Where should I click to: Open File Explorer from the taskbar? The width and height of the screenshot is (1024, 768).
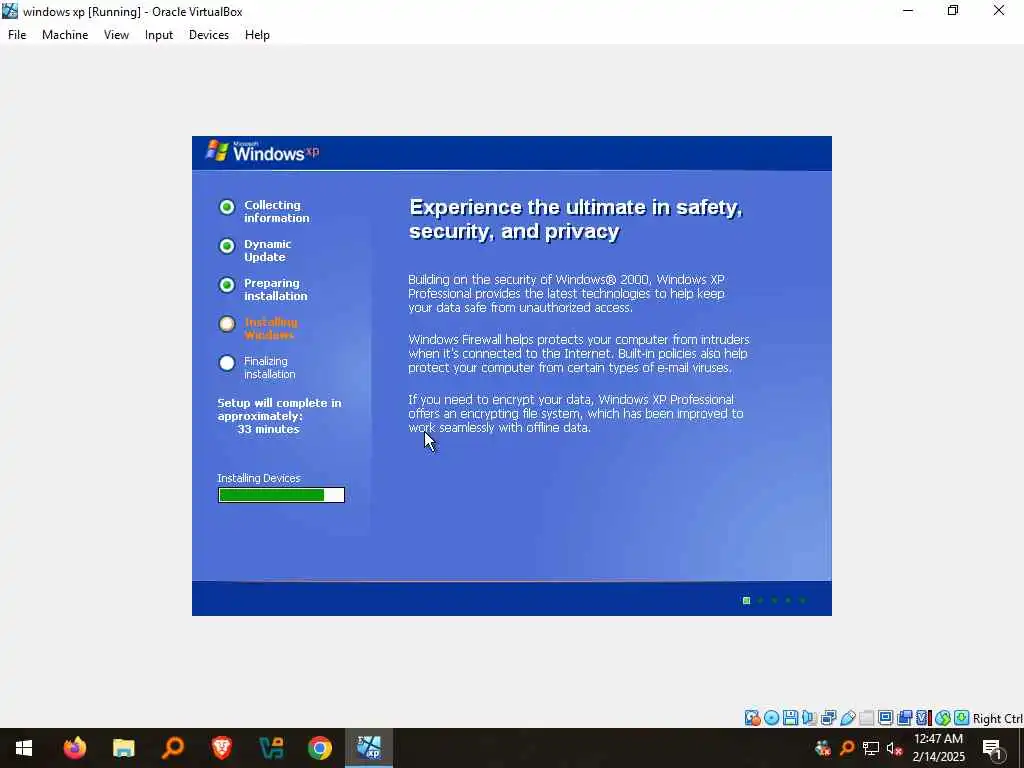[x=123, y=748]
